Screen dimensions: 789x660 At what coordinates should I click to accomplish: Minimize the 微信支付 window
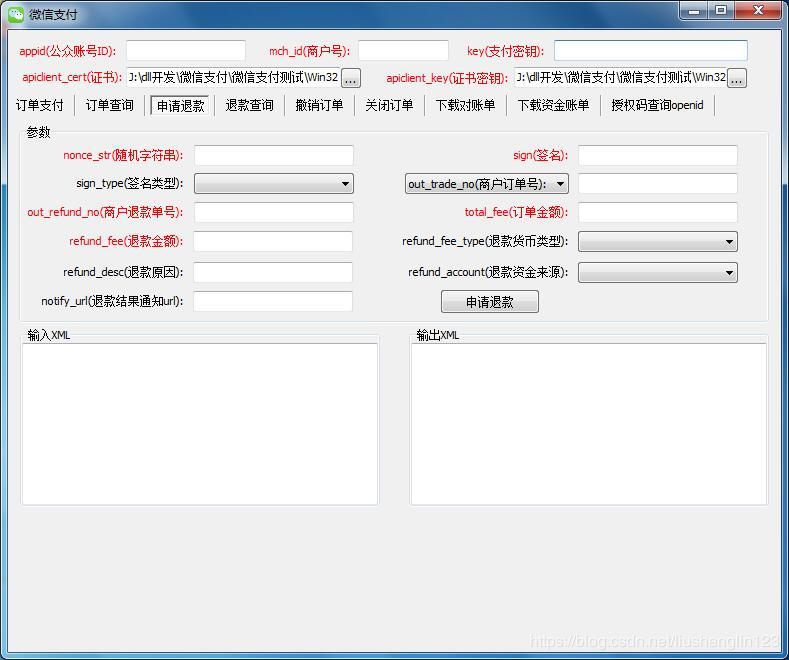click(694, 11)
